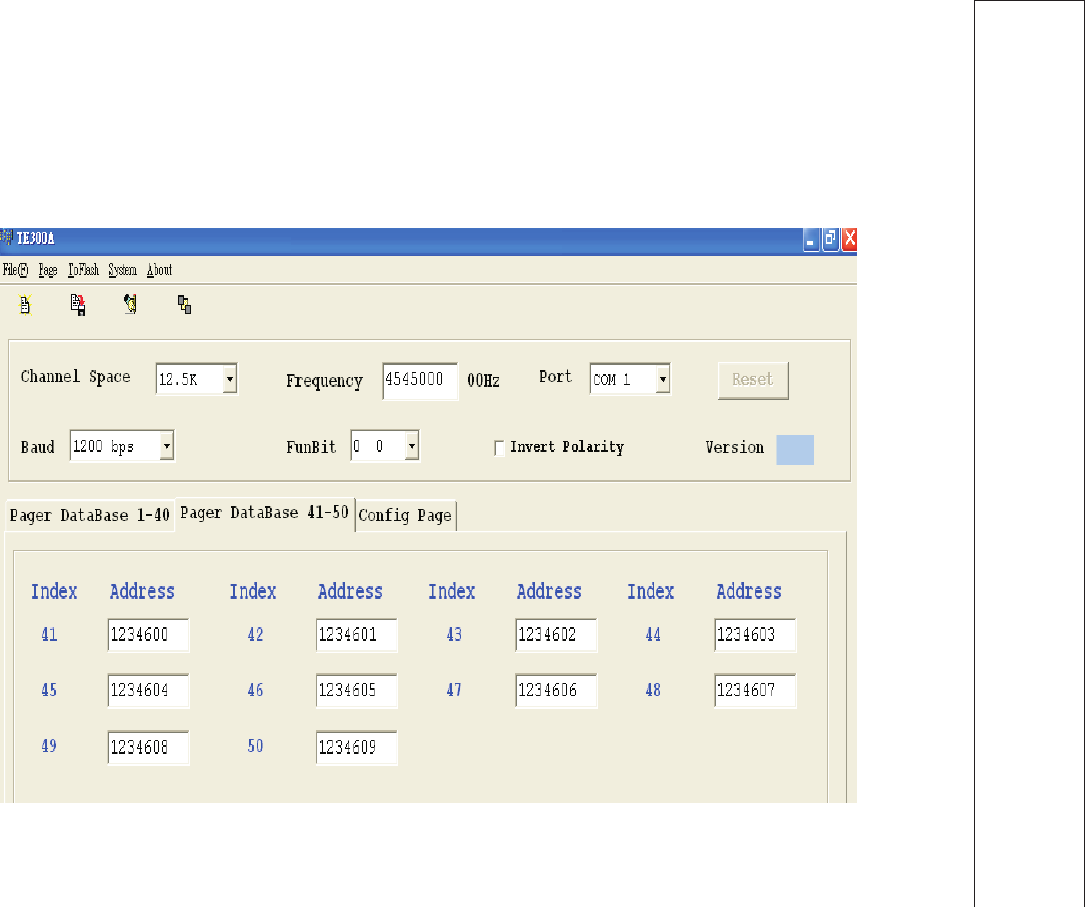Open the File menu
The image size is (1085, 907).
pyautogui.click(x=15, y=270)
